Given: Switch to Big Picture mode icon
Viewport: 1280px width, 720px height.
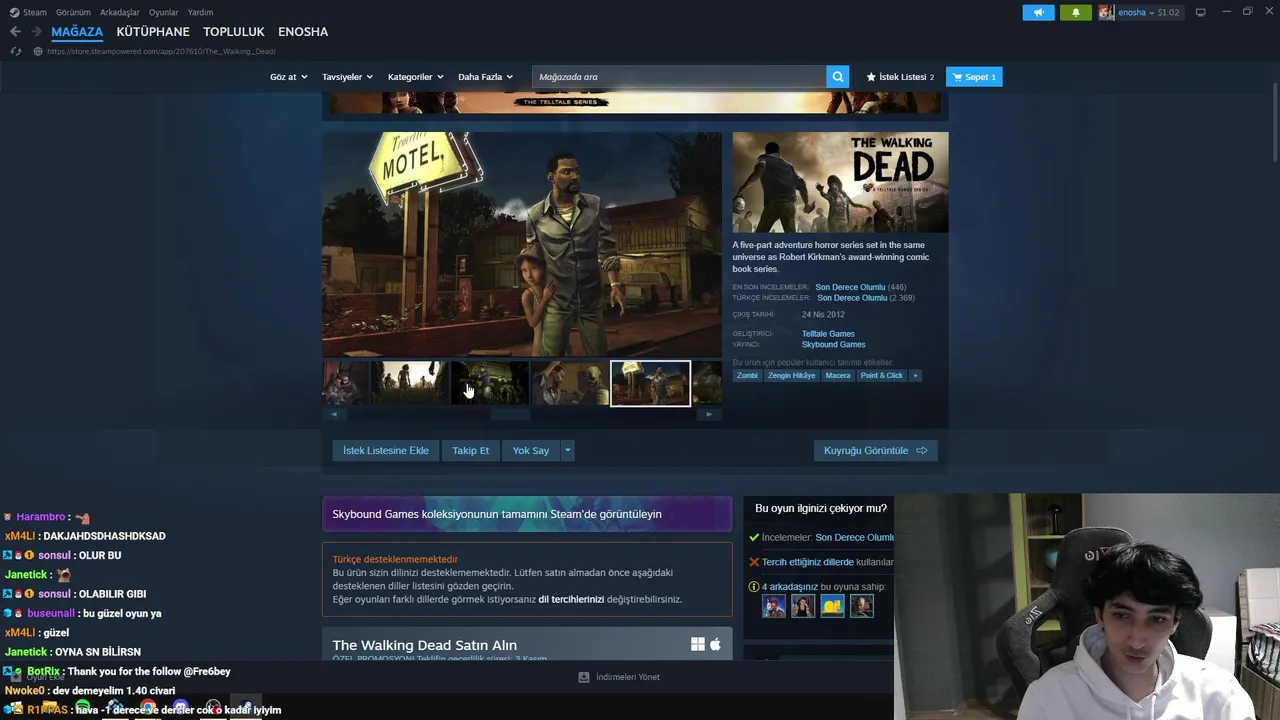Looking at the screenshot, I should pos(1201,12).
